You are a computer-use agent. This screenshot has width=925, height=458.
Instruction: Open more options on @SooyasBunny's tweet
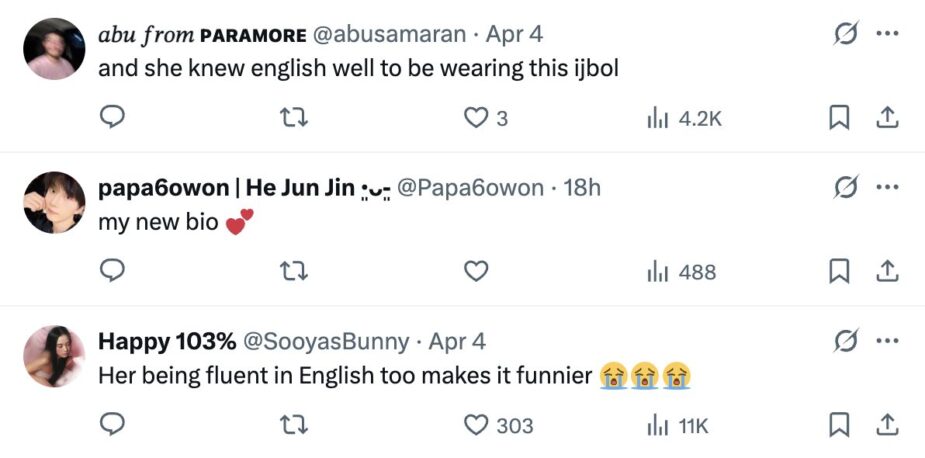pyautogui.click(x=886, y=341)
